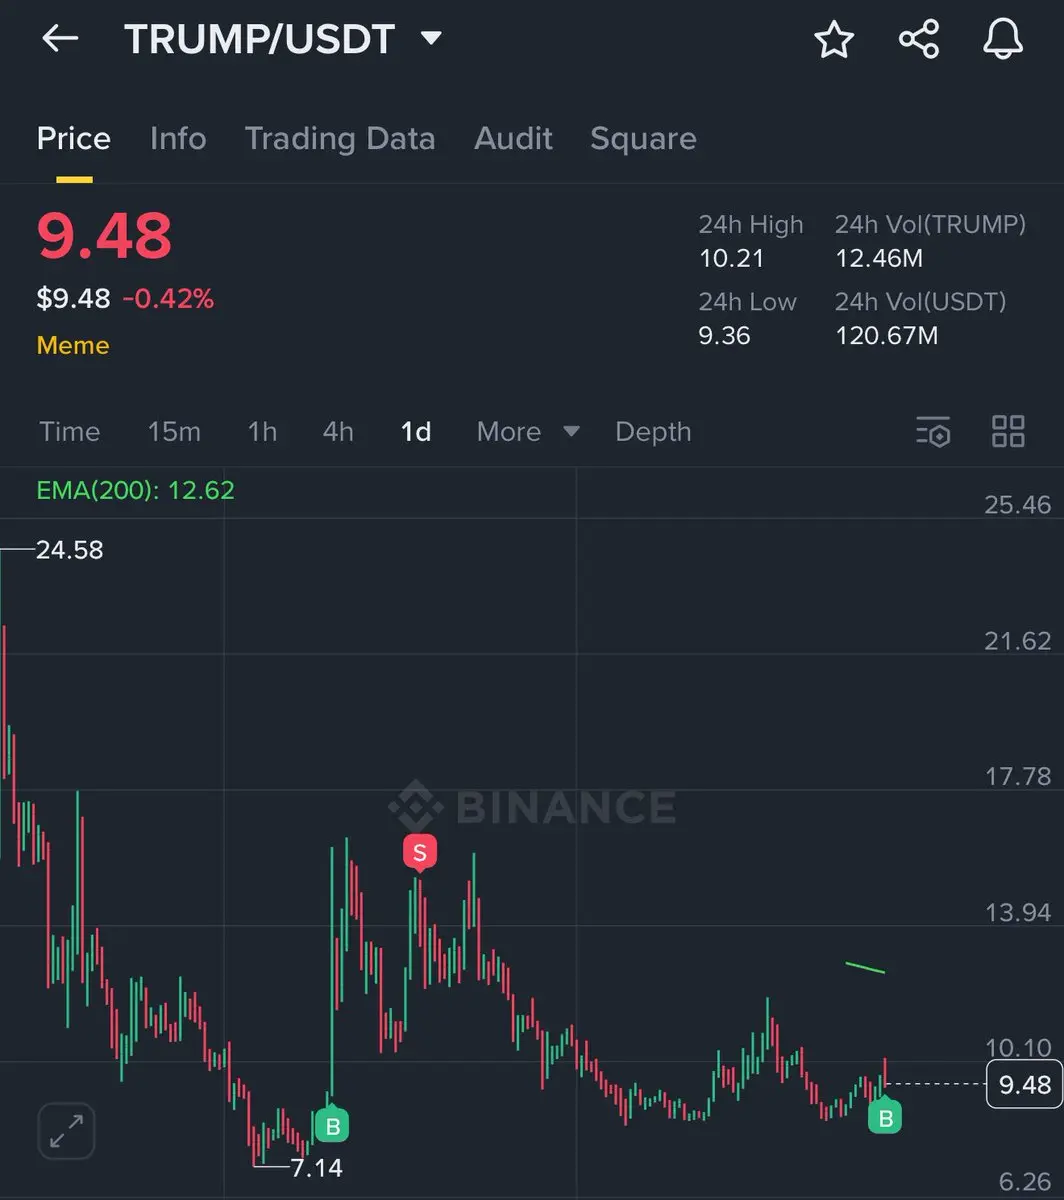Tap the 13.94 price axis label
Image resolution: width=1064 pixels, height=1200 pixels.
[x=1017, y=912]
